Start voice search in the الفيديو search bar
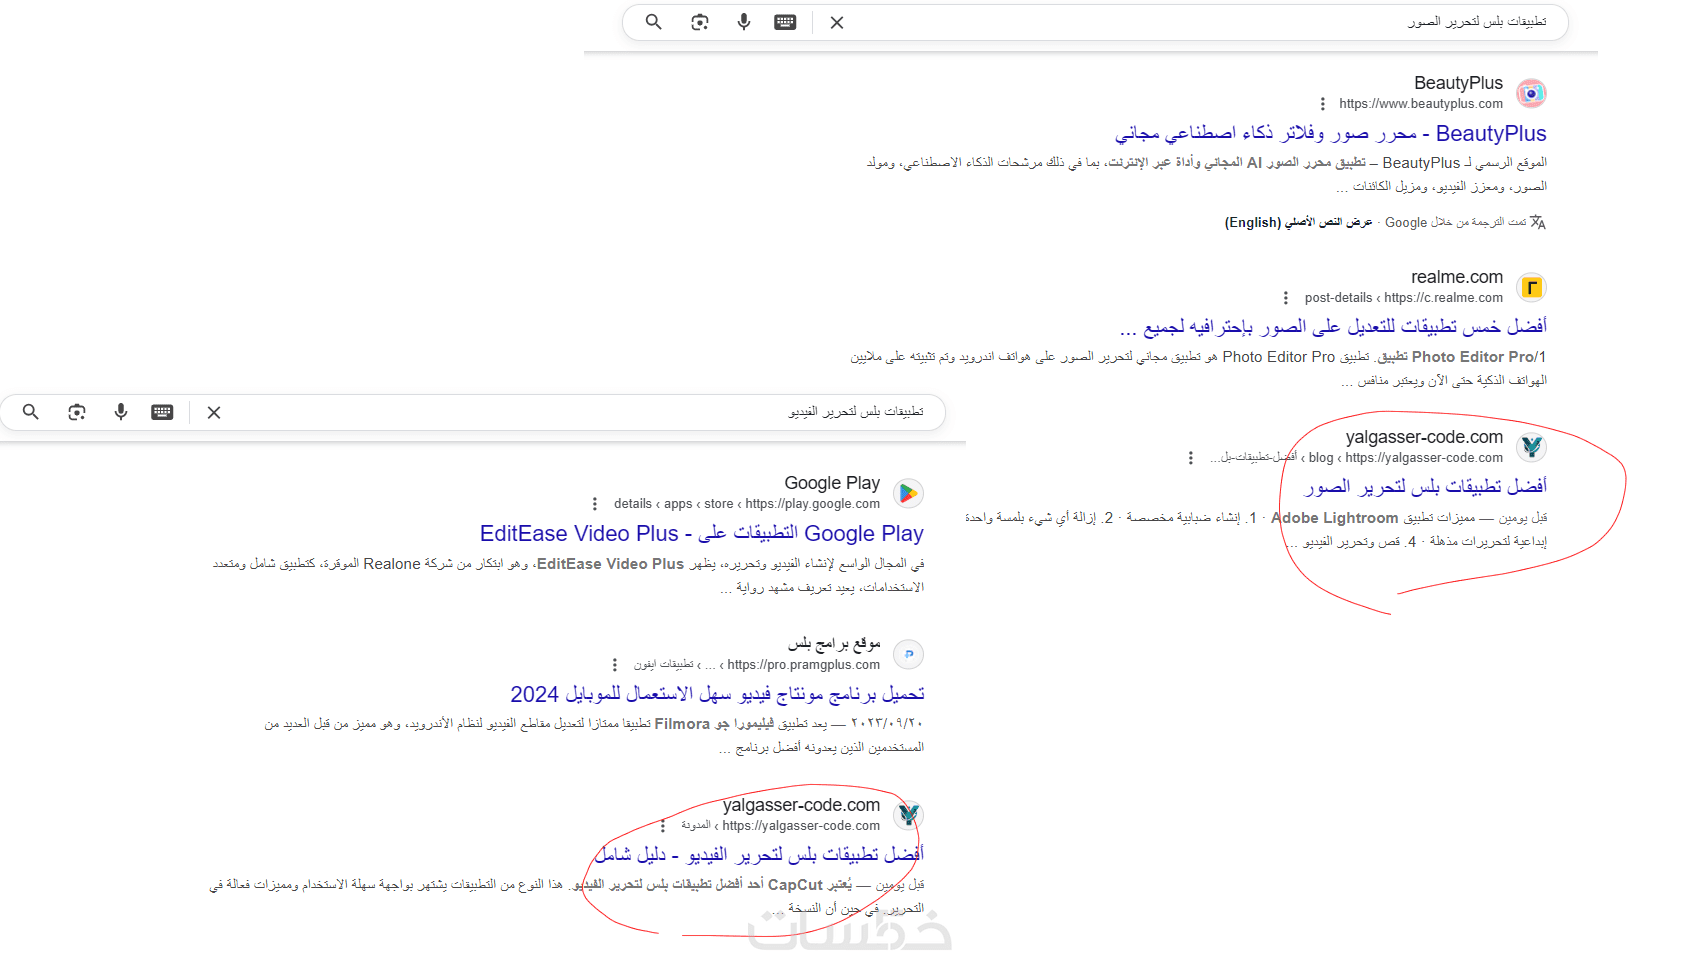Image resolution: width=1700 pixels, height=970 pixels. (x=121, y=412)
